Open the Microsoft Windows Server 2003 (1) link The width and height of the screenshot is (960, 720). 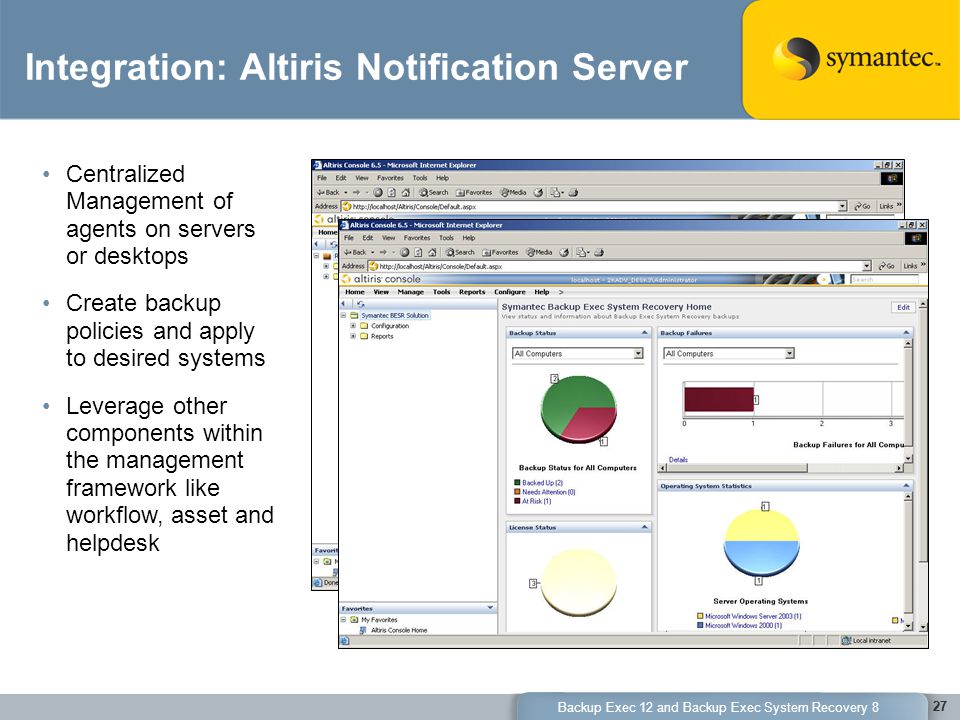tap(753, 617)
